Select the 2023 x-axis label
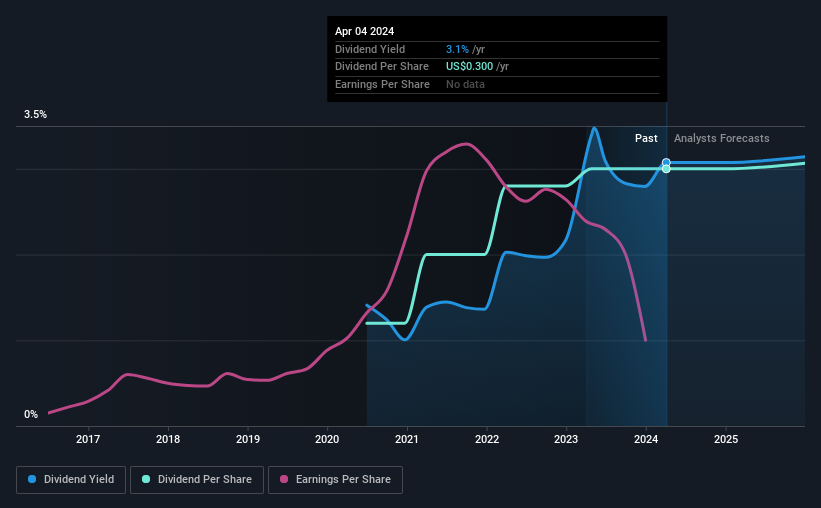 click(566, 439)
